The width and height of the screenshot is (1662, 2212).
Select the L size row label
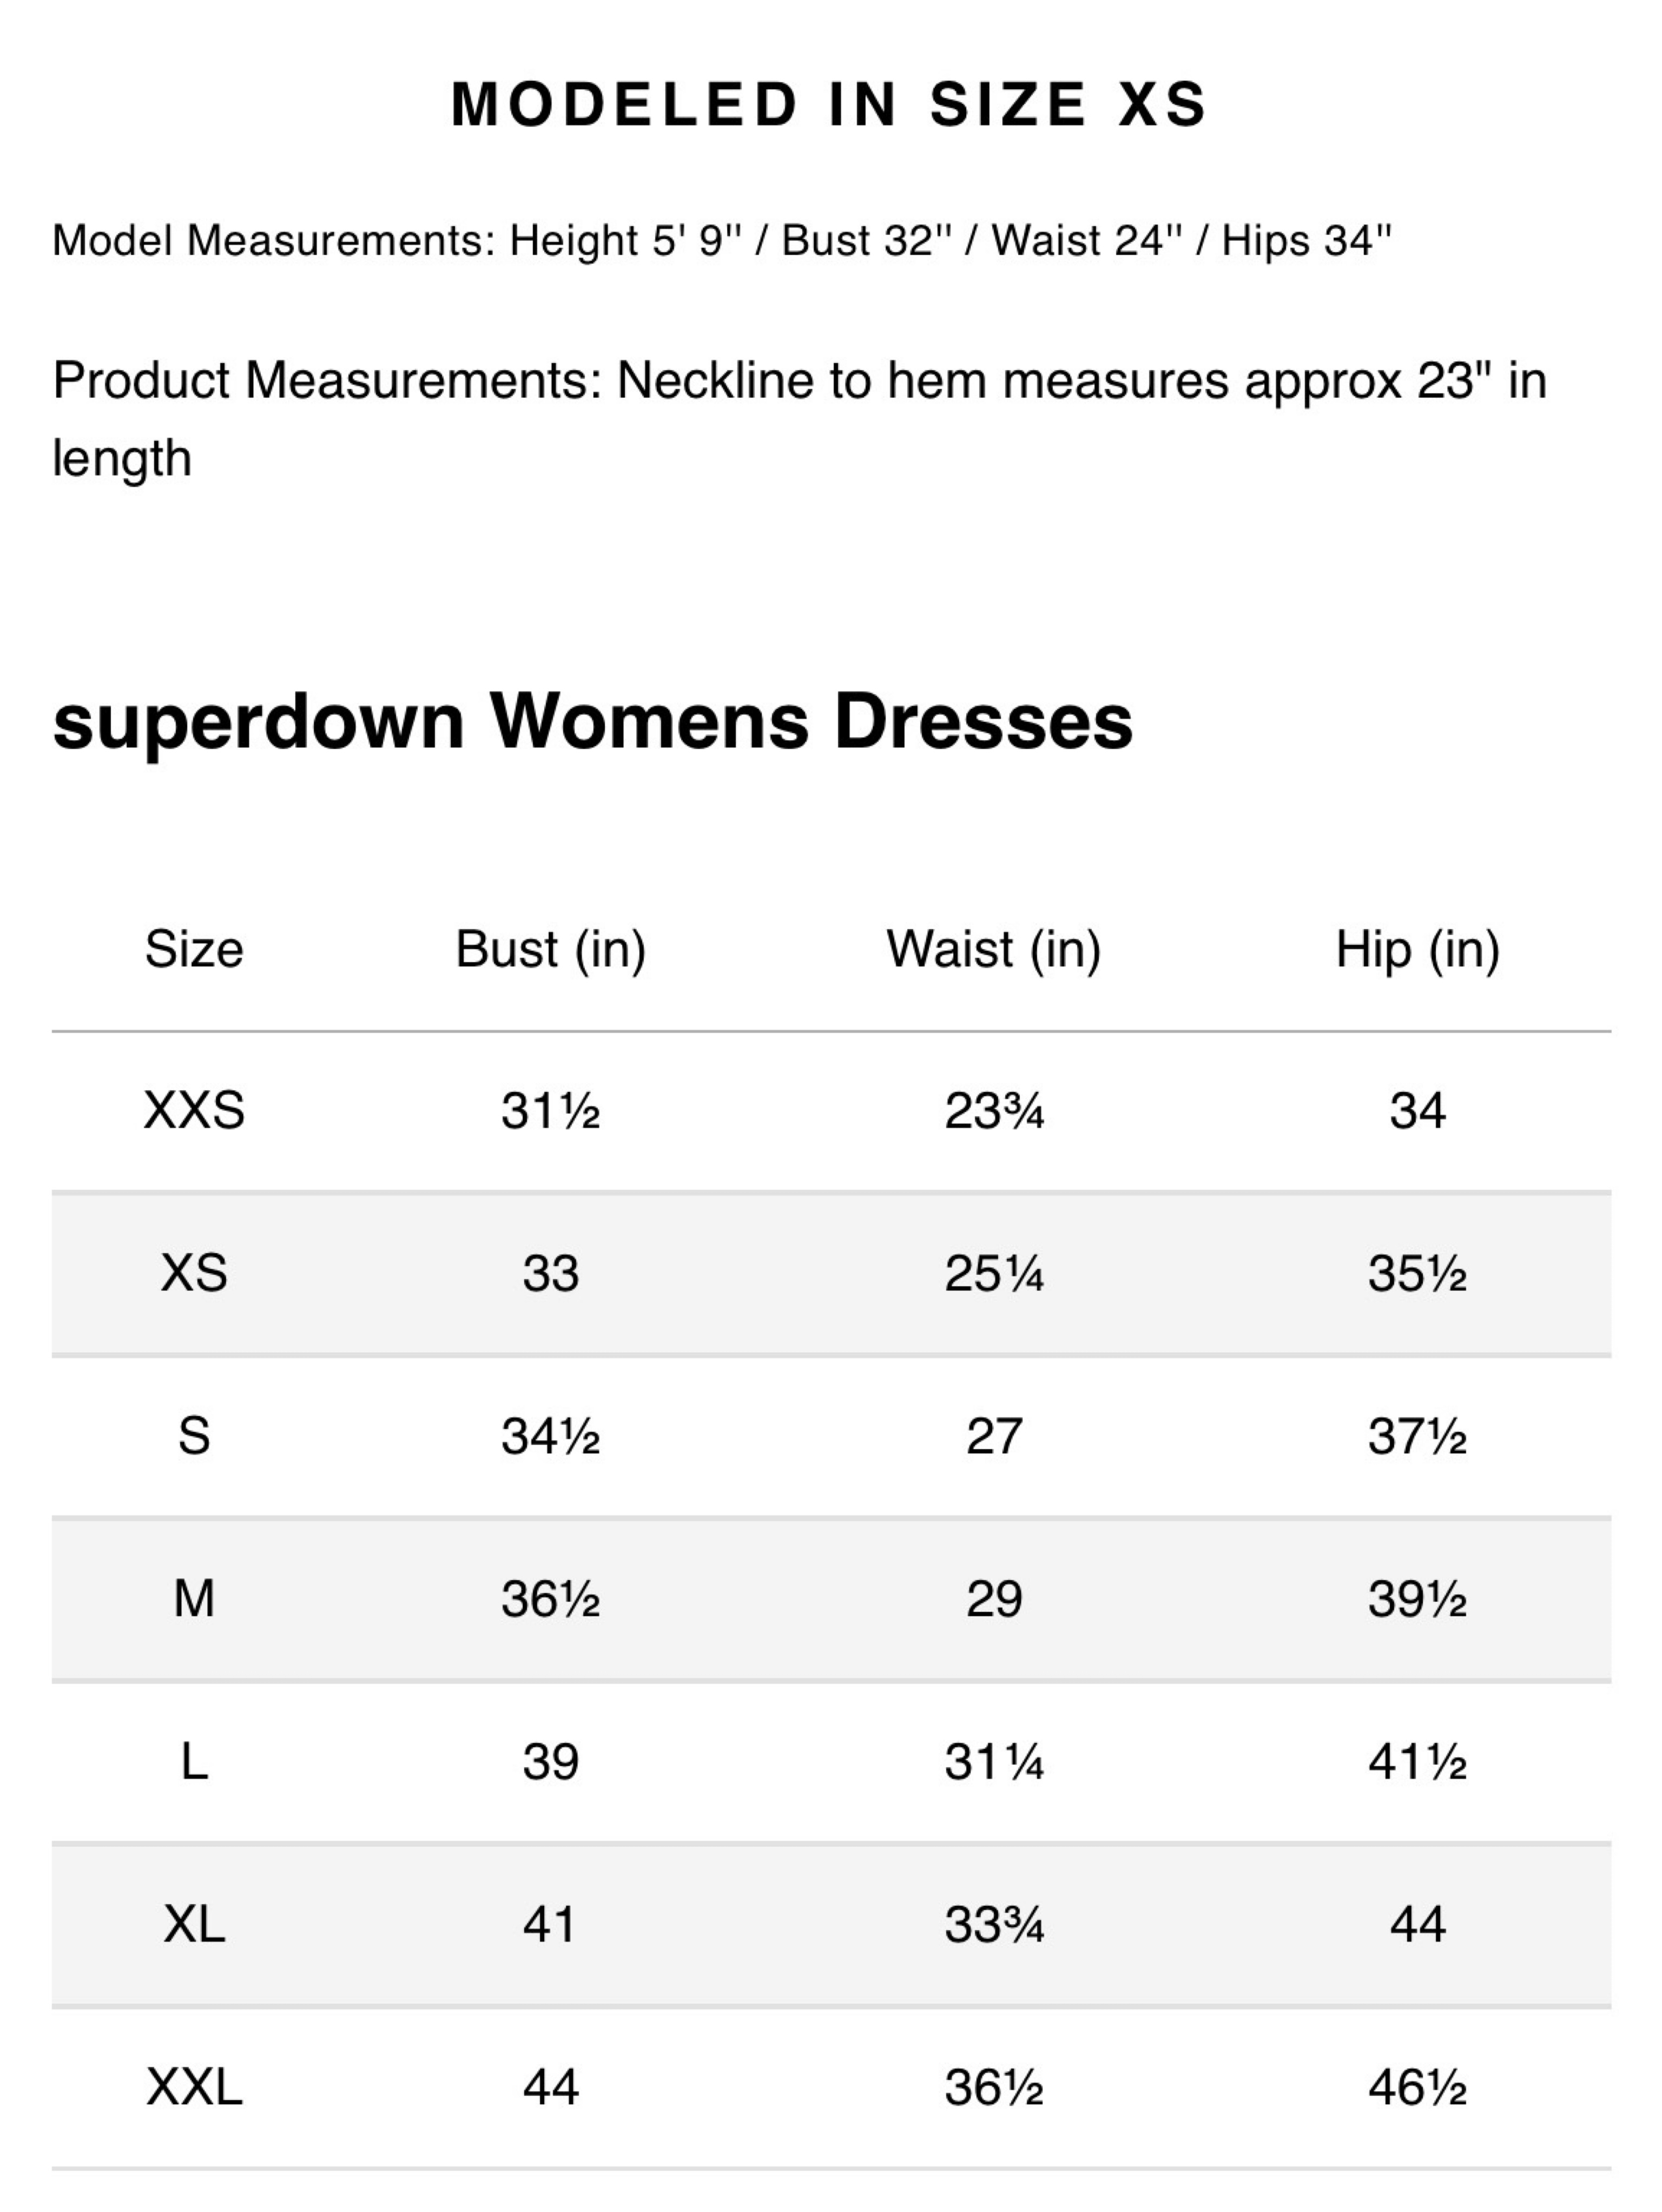194,1762
